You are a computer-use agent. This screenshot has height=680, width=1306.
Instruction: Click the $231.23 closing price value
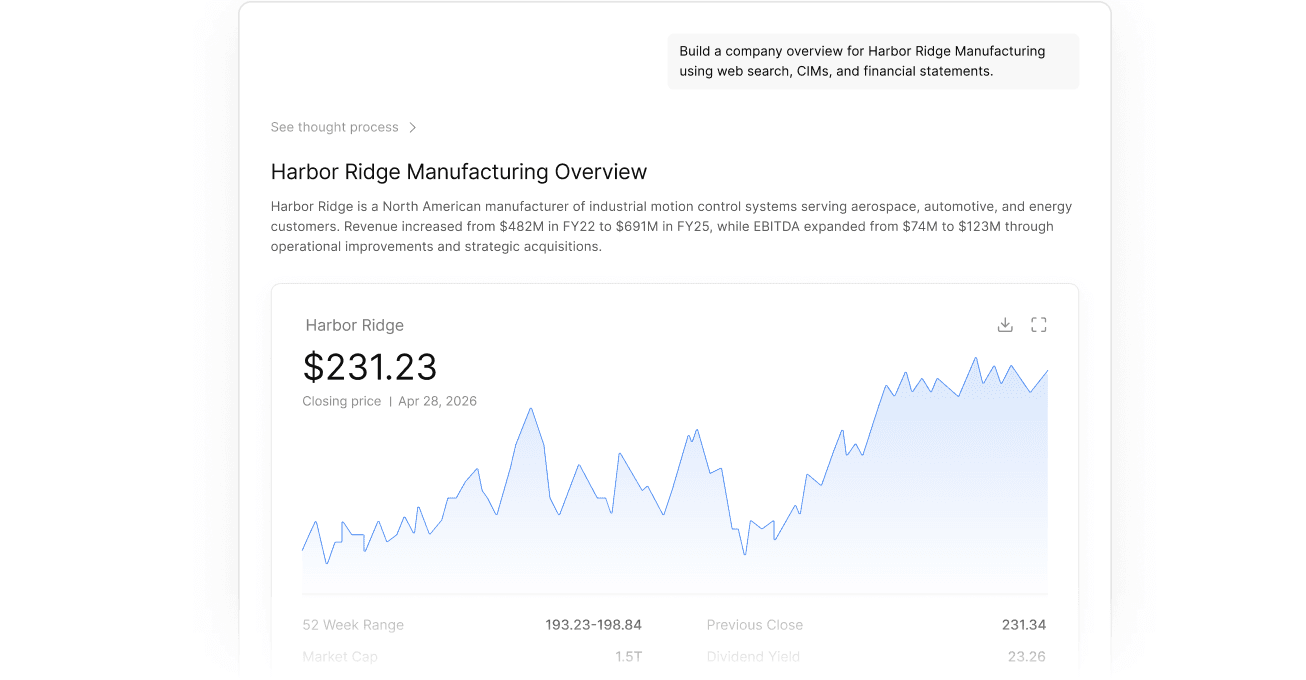[370, 367]
